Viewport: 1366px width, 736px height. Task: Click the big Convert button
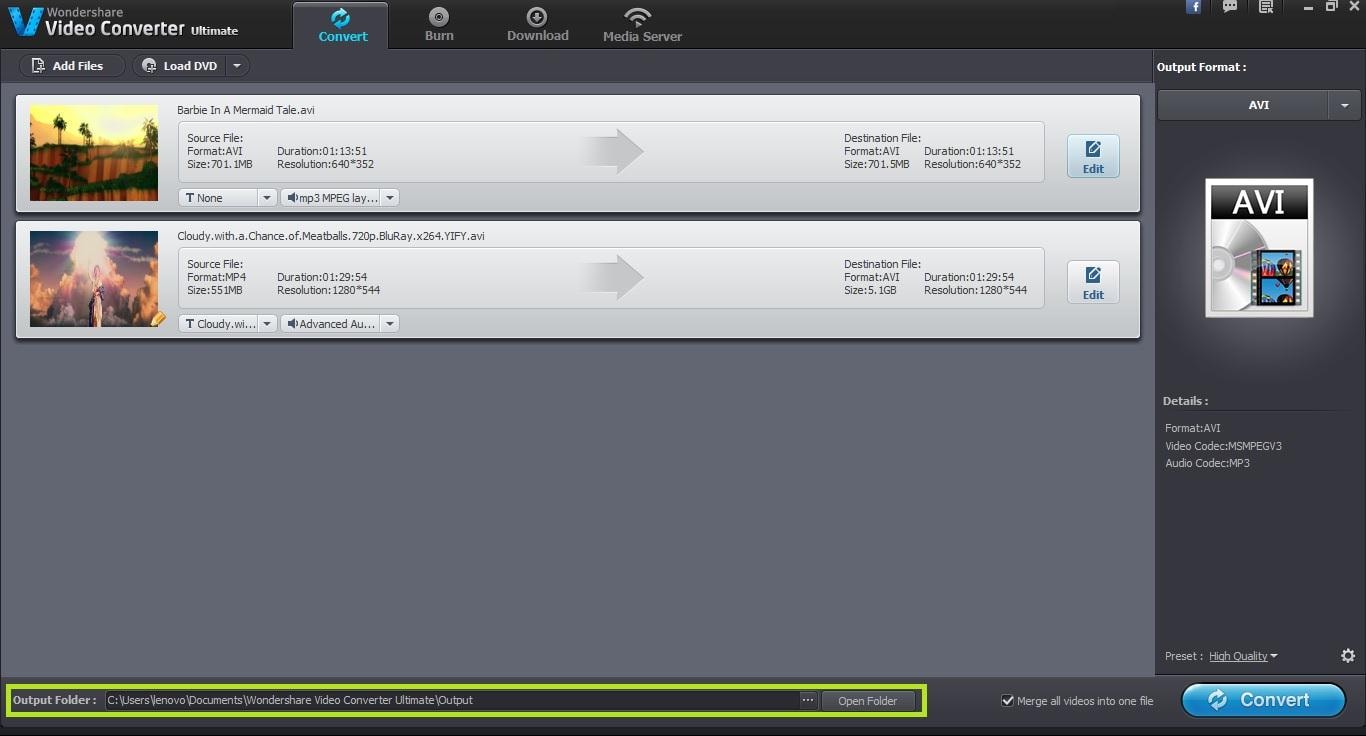click(x=1263, y=700)
